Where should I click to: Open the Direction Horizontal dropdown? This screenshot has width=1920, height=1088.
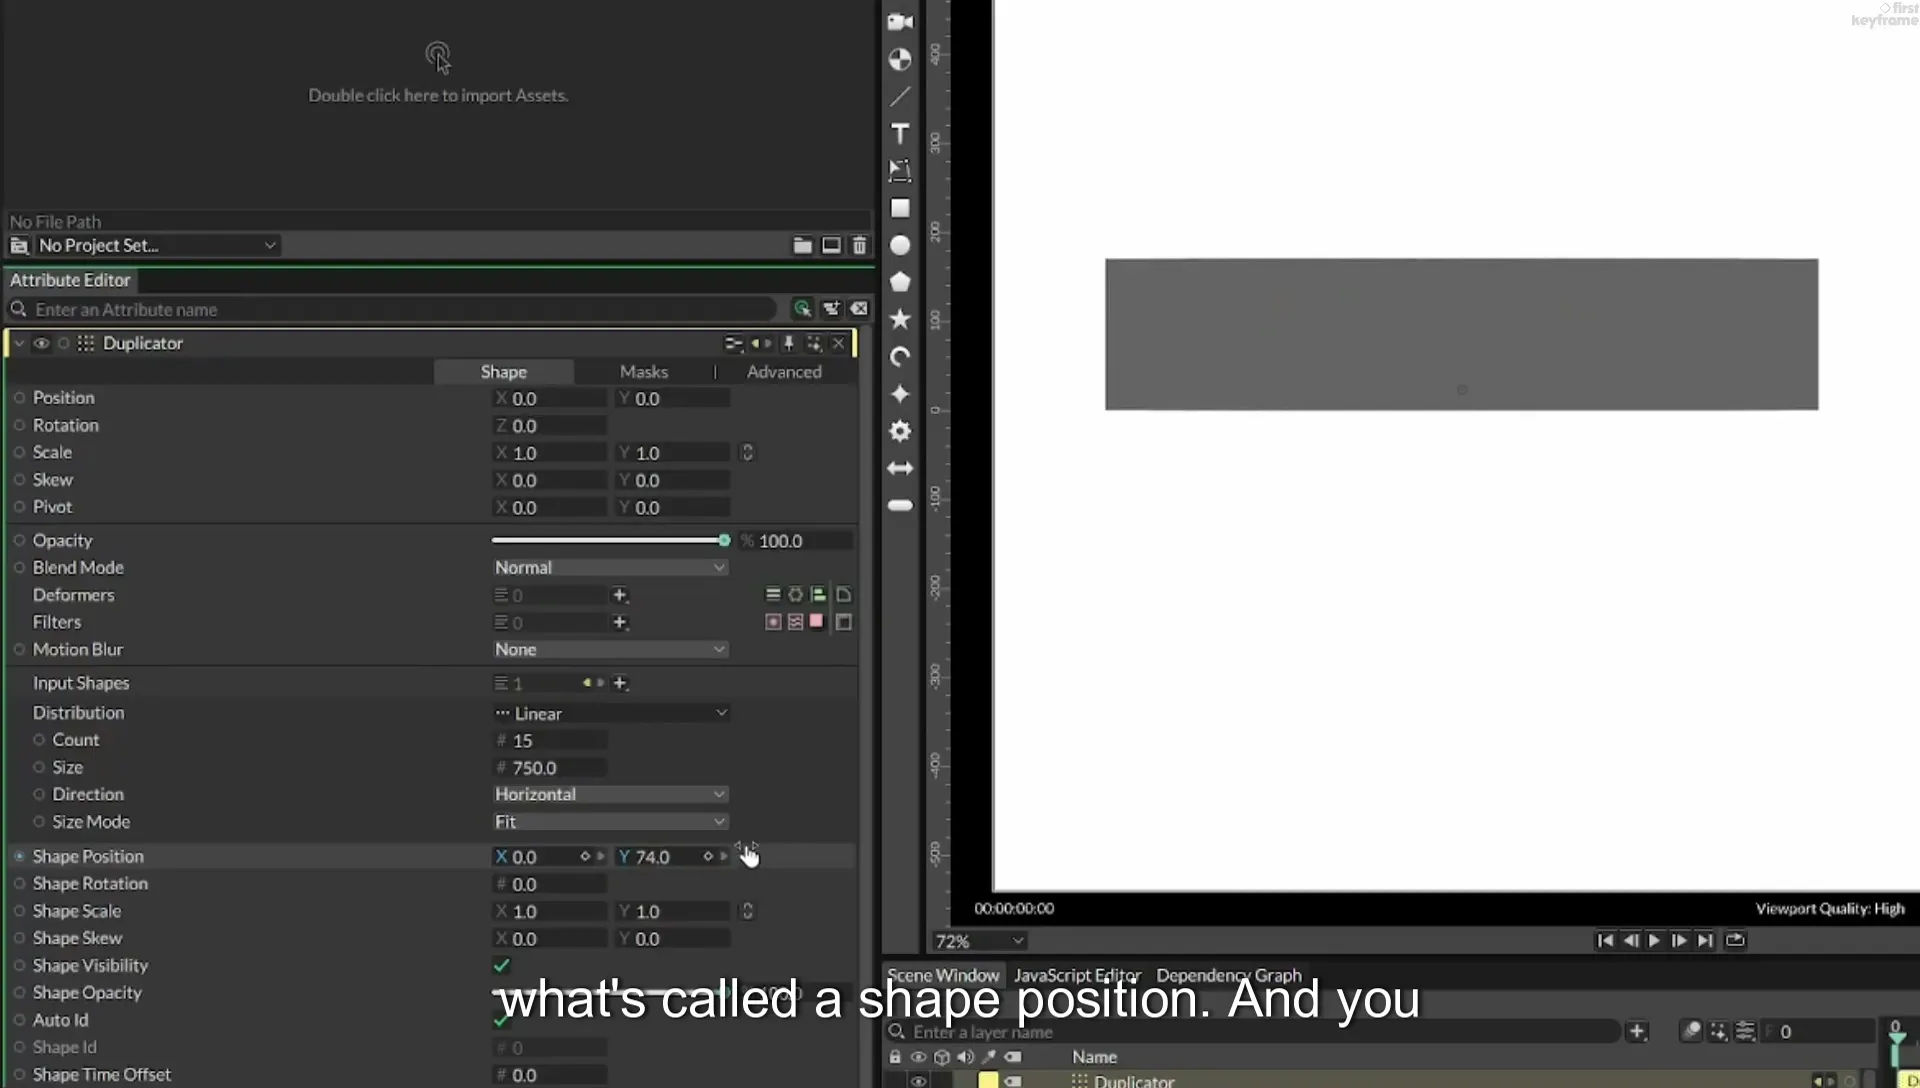[610, 794]
